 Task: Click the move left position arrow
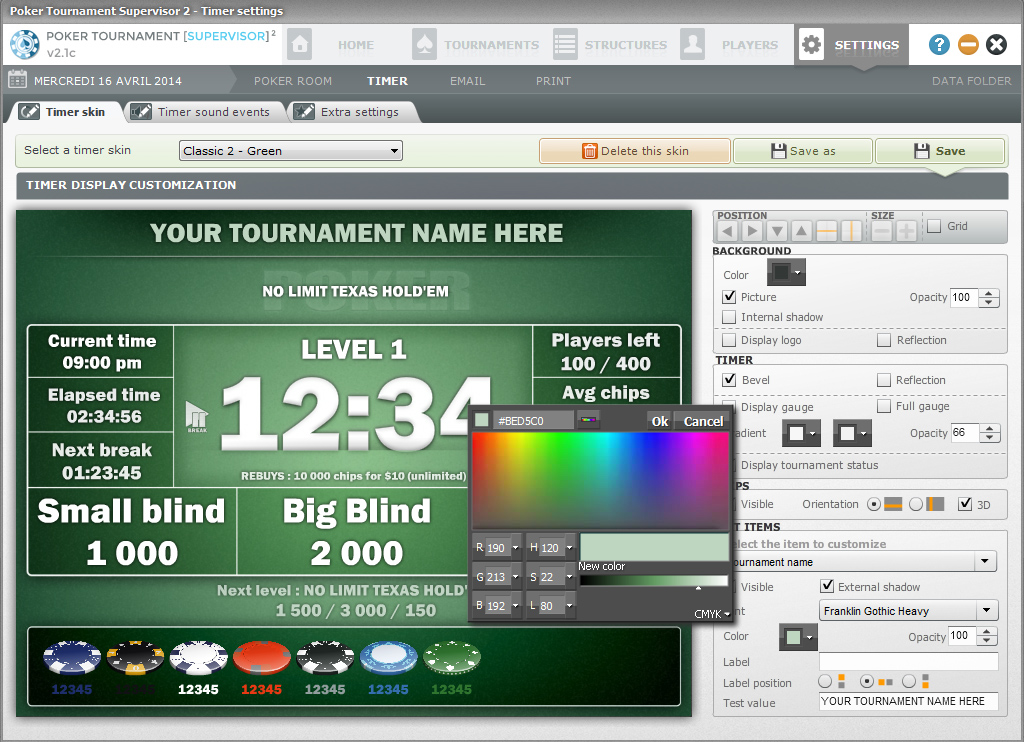click(729, 231)
